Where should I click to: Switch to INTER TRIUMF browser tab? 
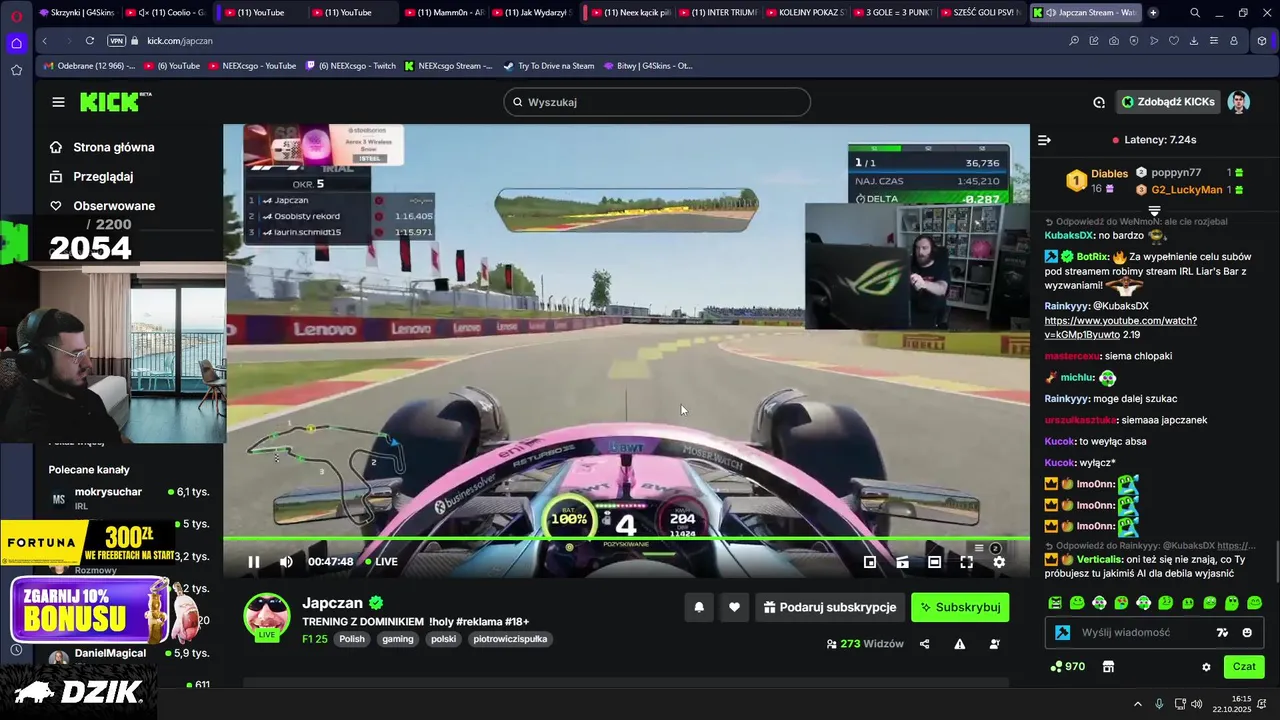pos(715,13)
